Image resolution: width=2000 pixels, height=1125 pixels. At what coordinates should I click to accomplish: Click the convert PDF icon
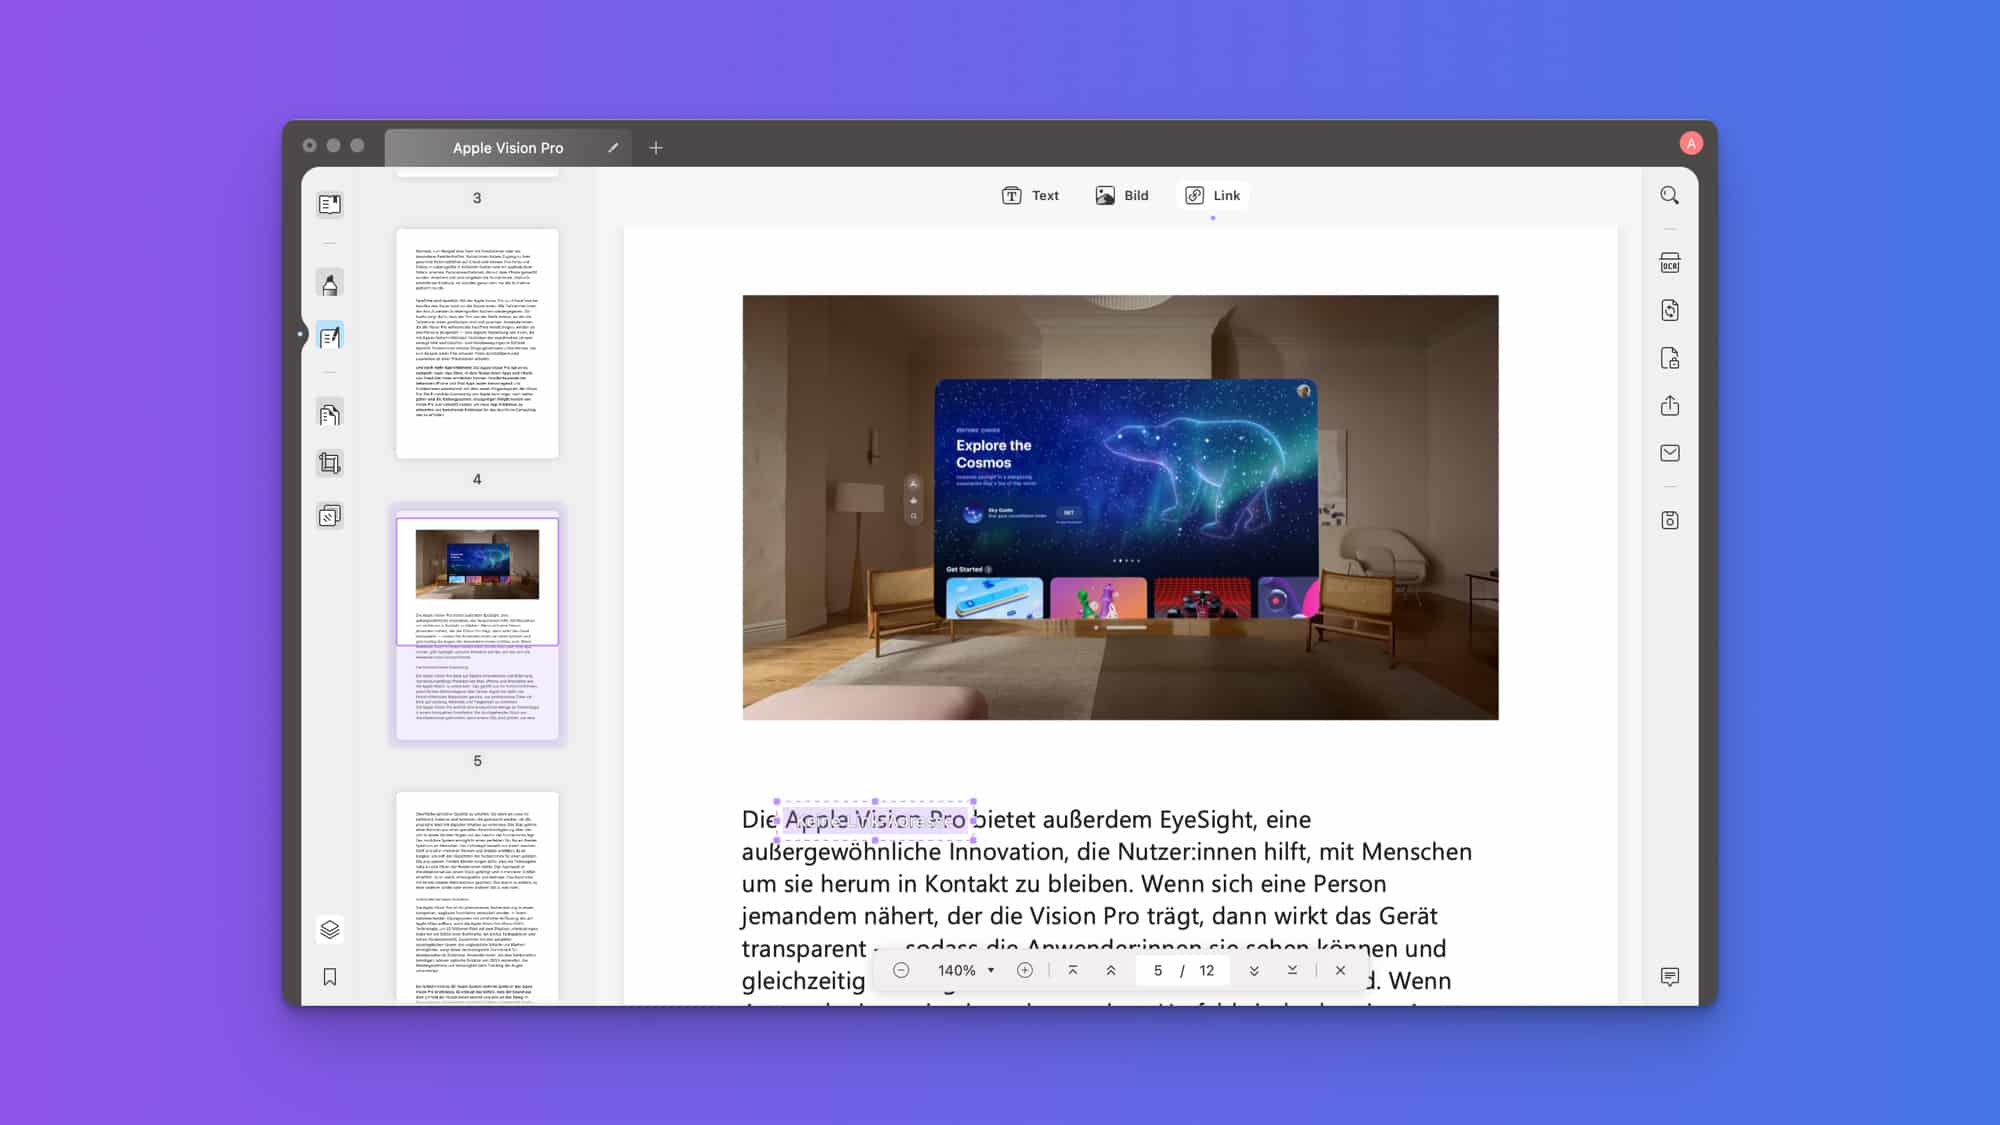pos(1669,310)
